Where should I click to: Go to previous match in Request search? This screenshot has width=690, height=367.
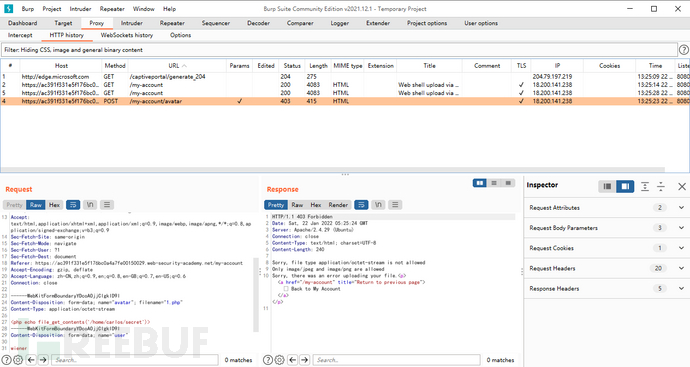point(31,360)
